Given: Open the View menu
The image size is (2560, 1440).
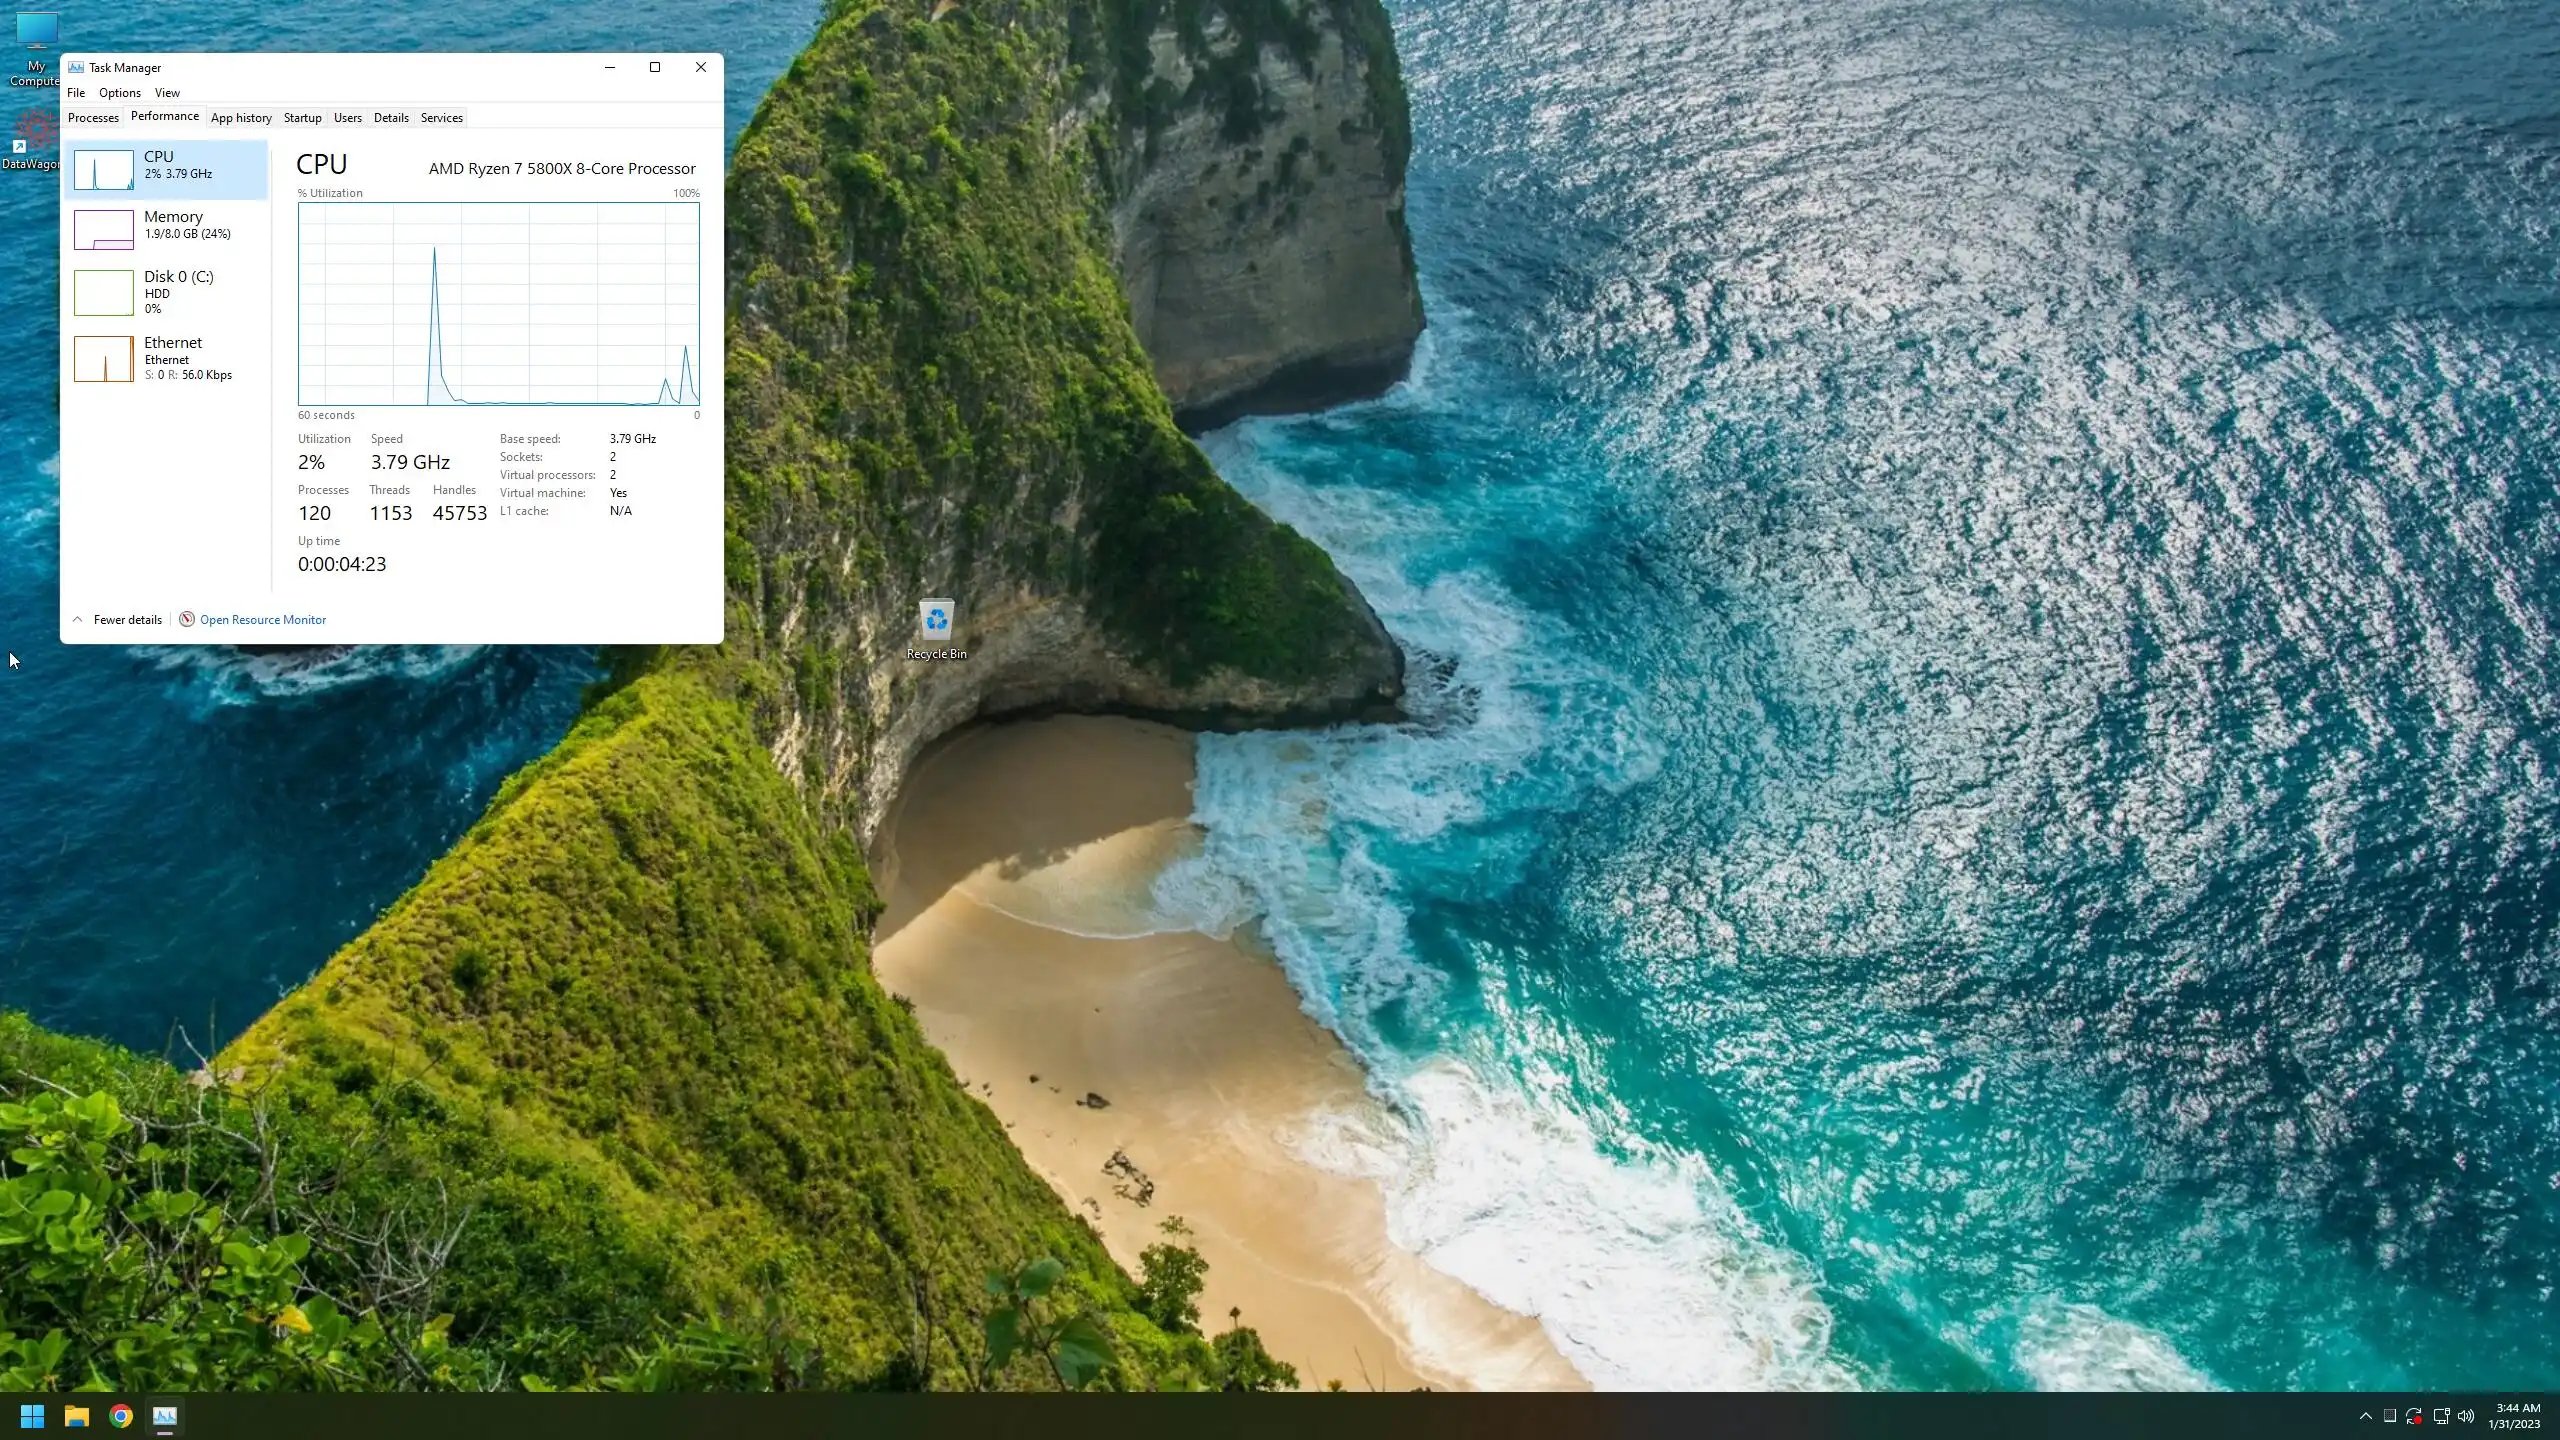Looking at the screenshot, I should [x=167, y=92].
